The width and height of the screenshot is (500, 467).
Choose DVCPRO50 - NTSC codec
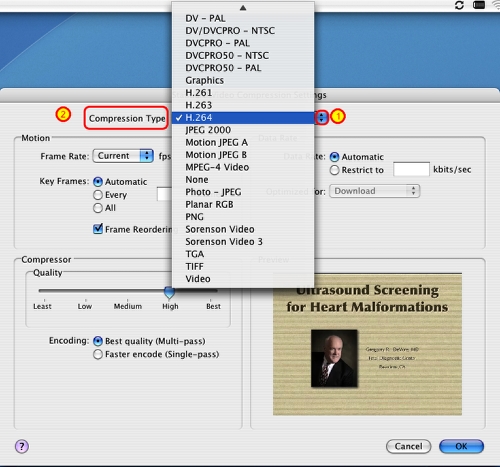click(243, 55)
